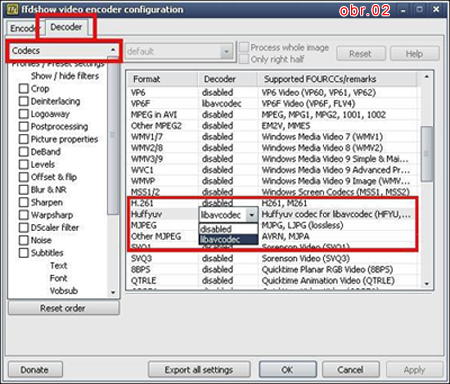Enable the Blur & NR checkbox
Screen dimensions: 450x384
[x=24, y=190]
